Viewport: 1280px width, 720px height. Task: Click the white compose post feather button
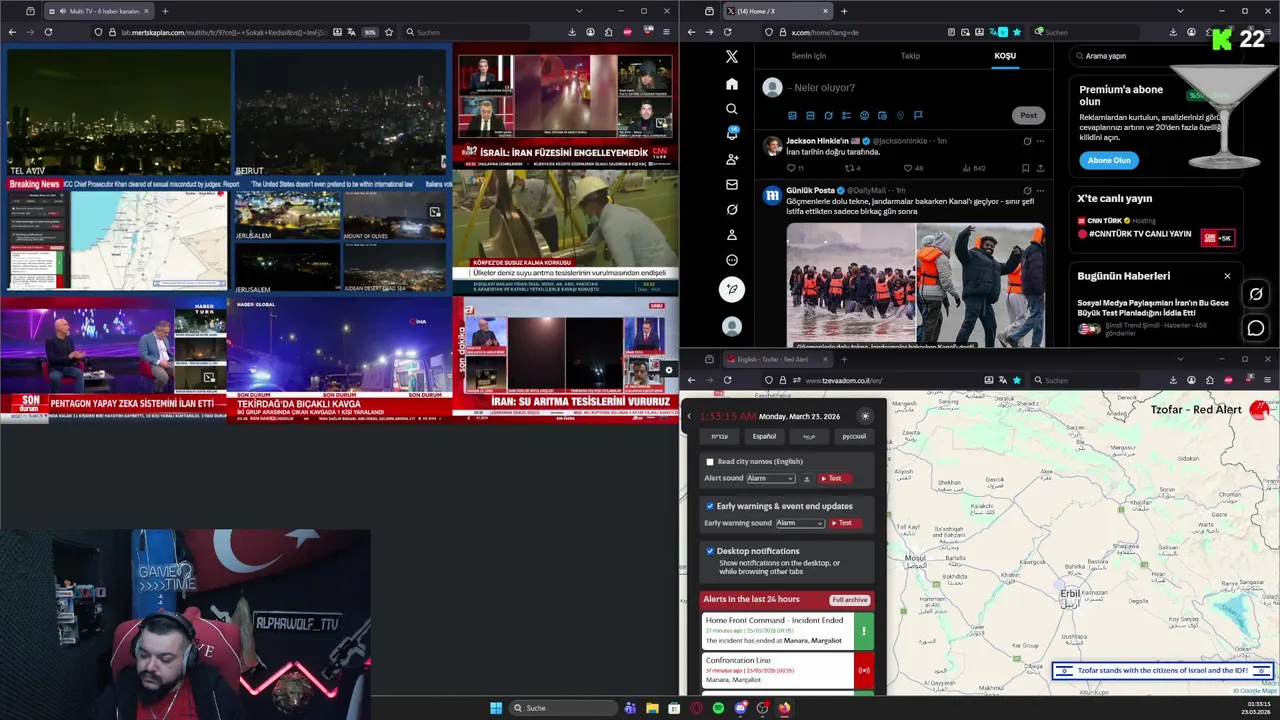coord(732,289)
